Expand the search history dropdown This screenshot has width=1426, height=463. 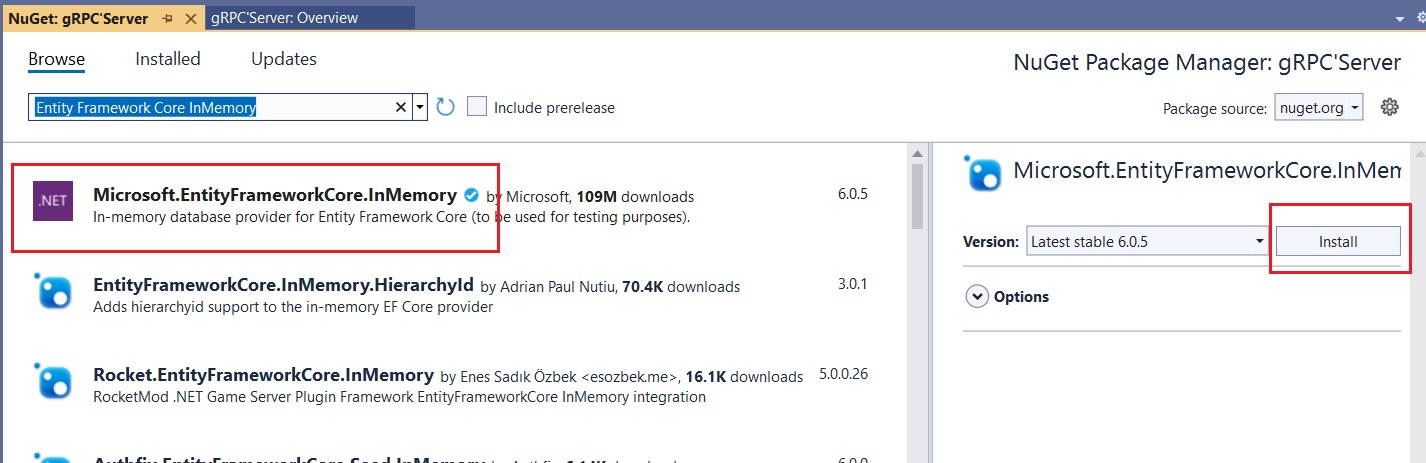tap(420, 107)
